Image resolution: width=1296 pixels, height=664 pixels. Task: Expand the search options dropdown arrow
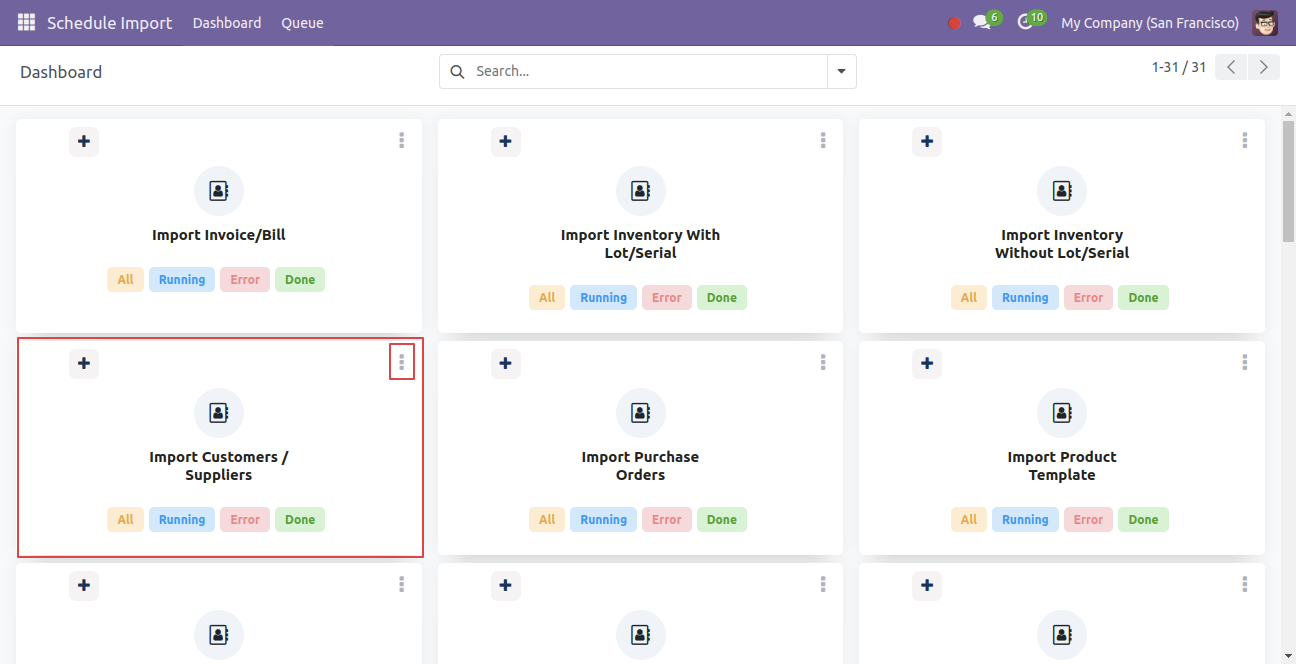tap(841, 71)
